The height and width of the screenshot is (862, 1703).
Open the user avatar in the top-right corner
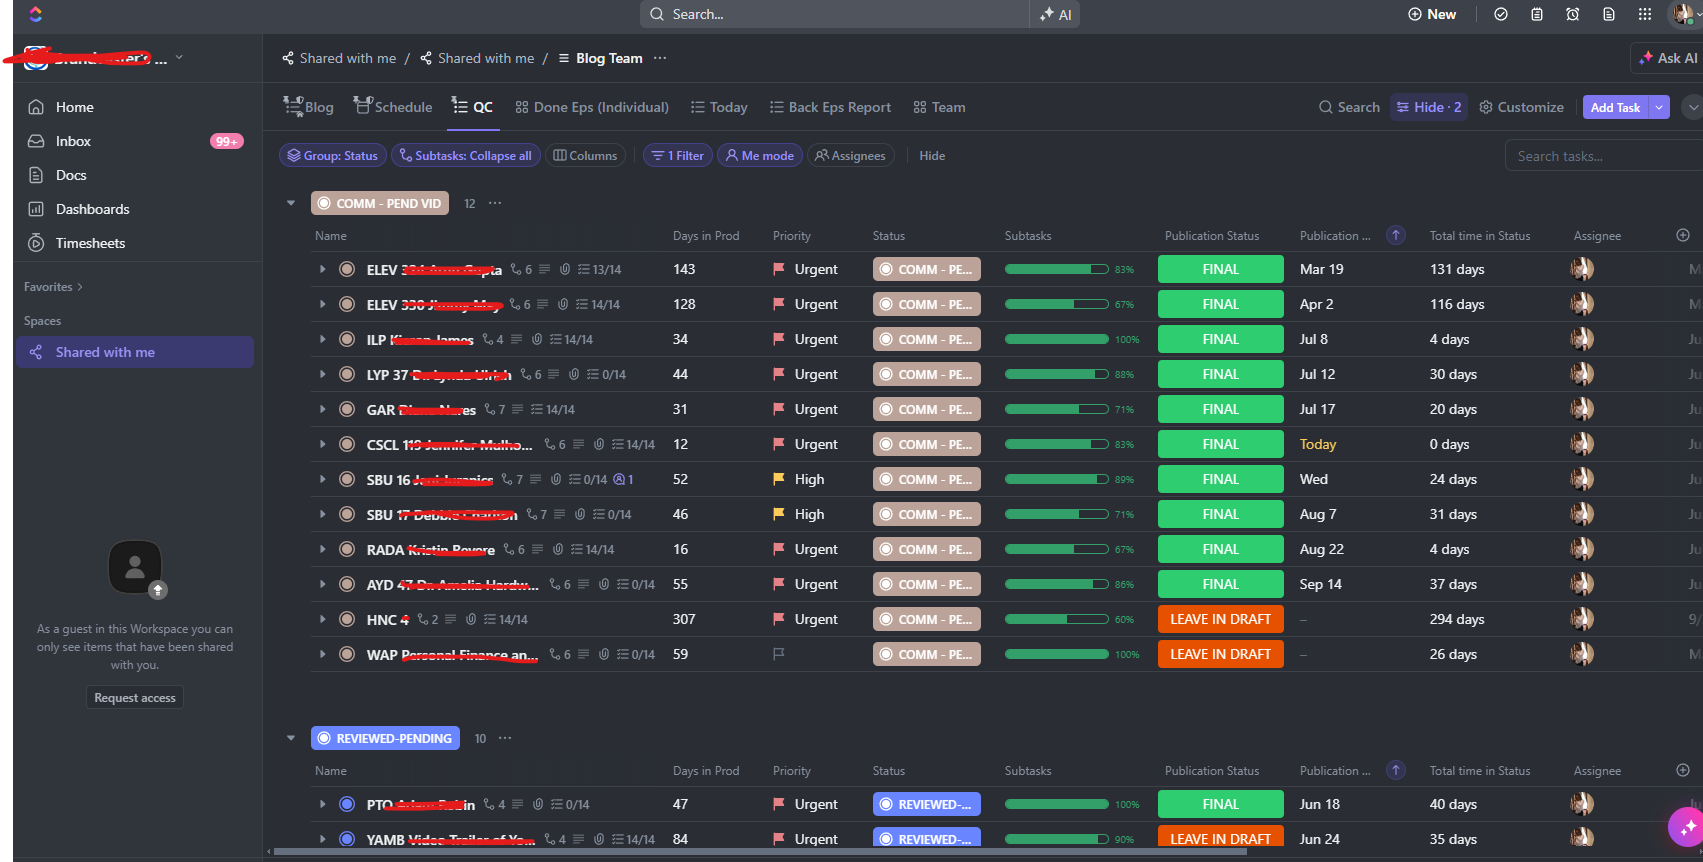tap(1683, 14)
